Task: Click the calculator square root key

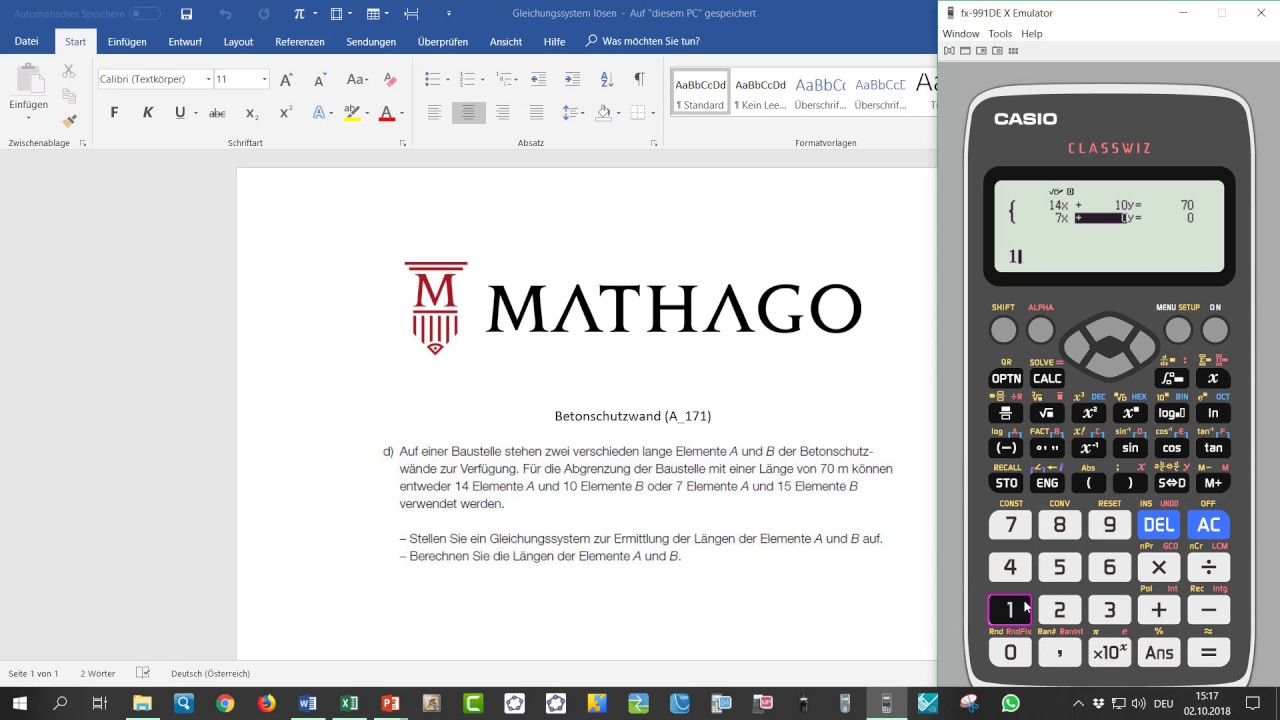Action: click(1047, 413)
